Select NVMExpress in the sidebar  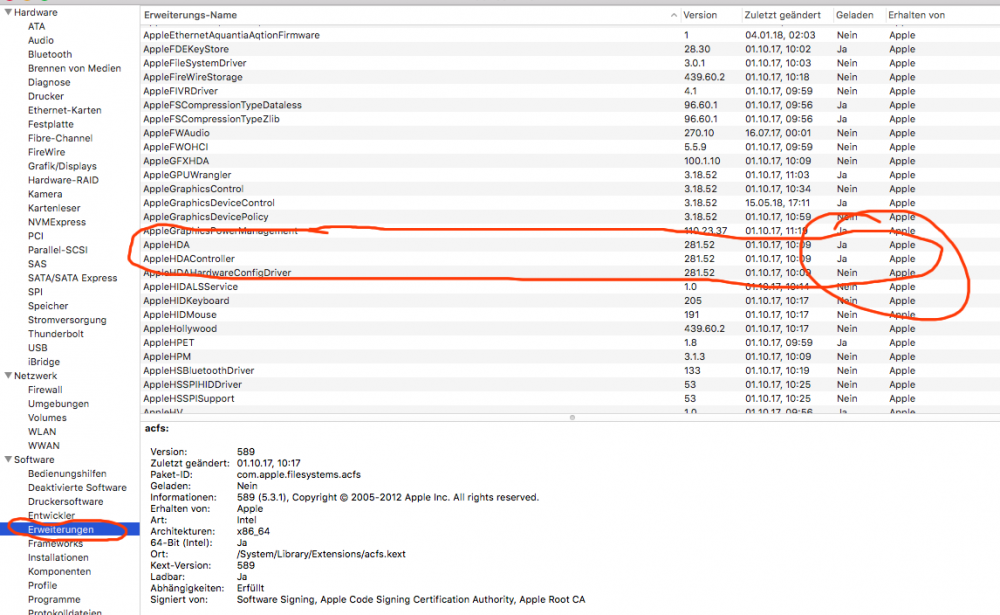click(x=56, y=223)
